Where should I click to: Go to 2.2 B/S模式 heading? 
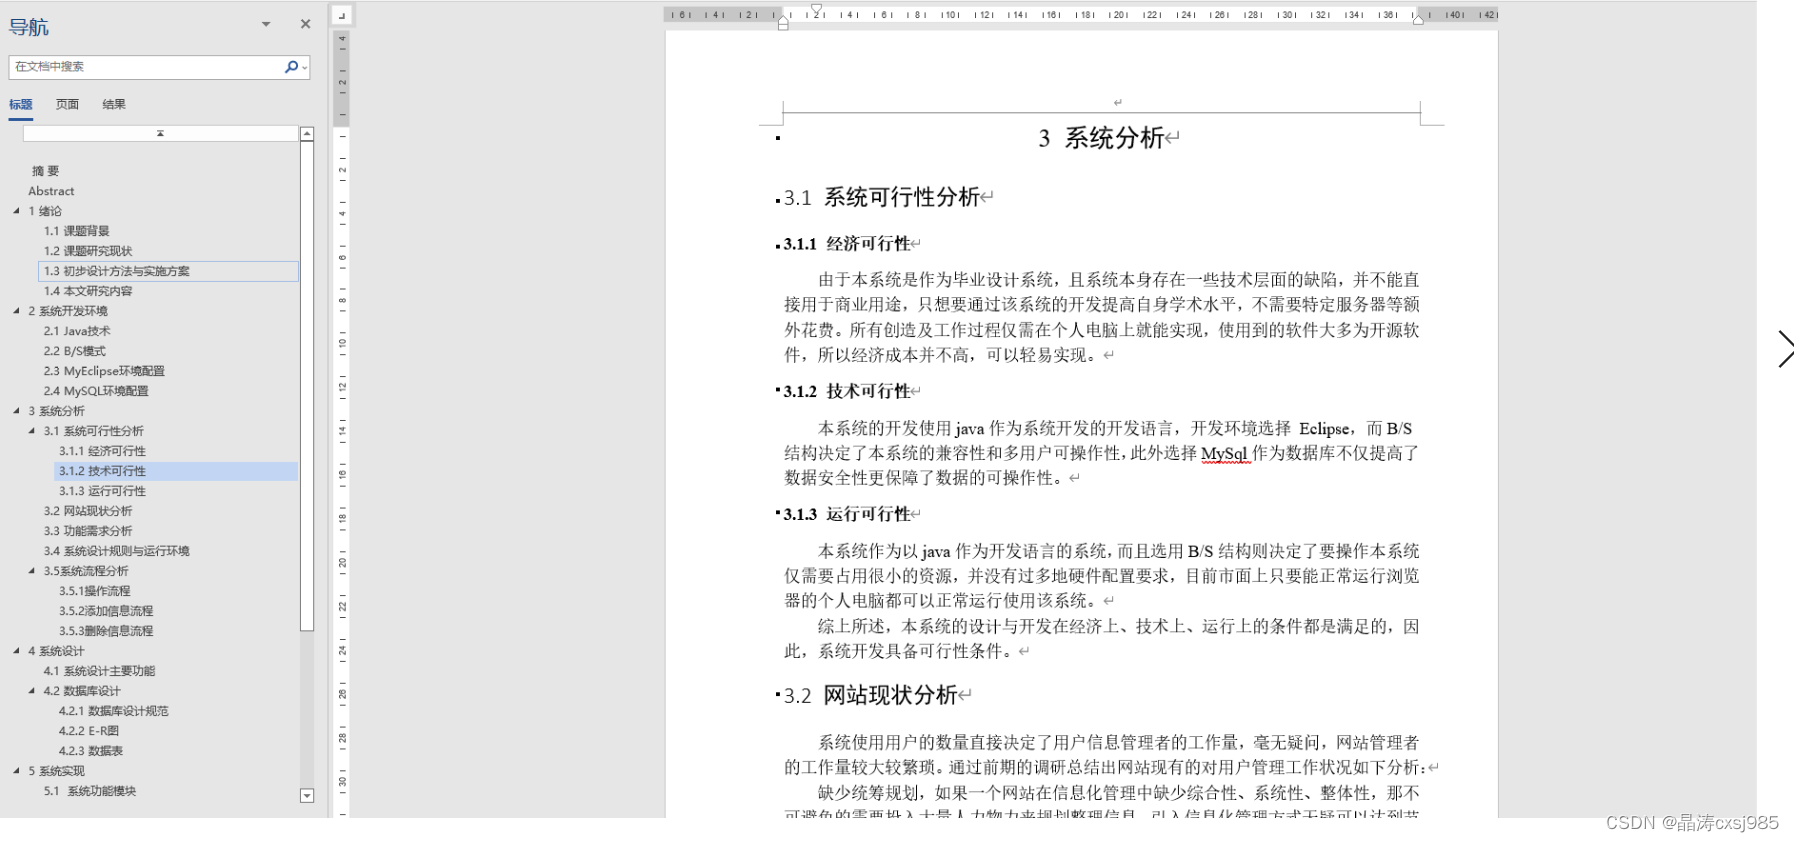click(x=74, y=351)
